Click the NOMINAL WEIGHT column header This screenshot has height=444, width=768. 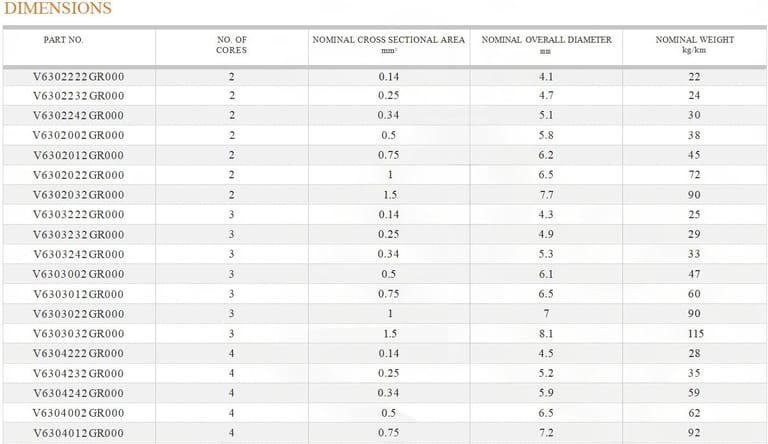pos(694,44)
